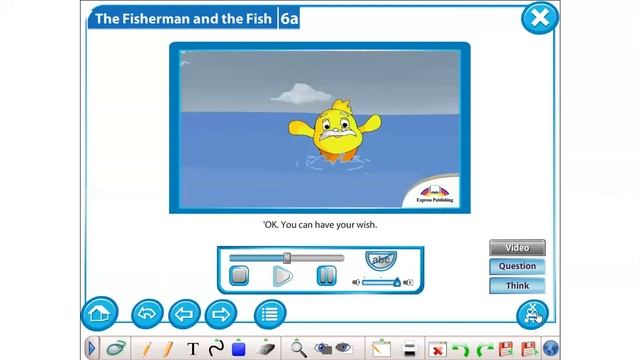Adjust the volume slider knob
Screen dimensions: 640x360
click(x=397, y=282)
